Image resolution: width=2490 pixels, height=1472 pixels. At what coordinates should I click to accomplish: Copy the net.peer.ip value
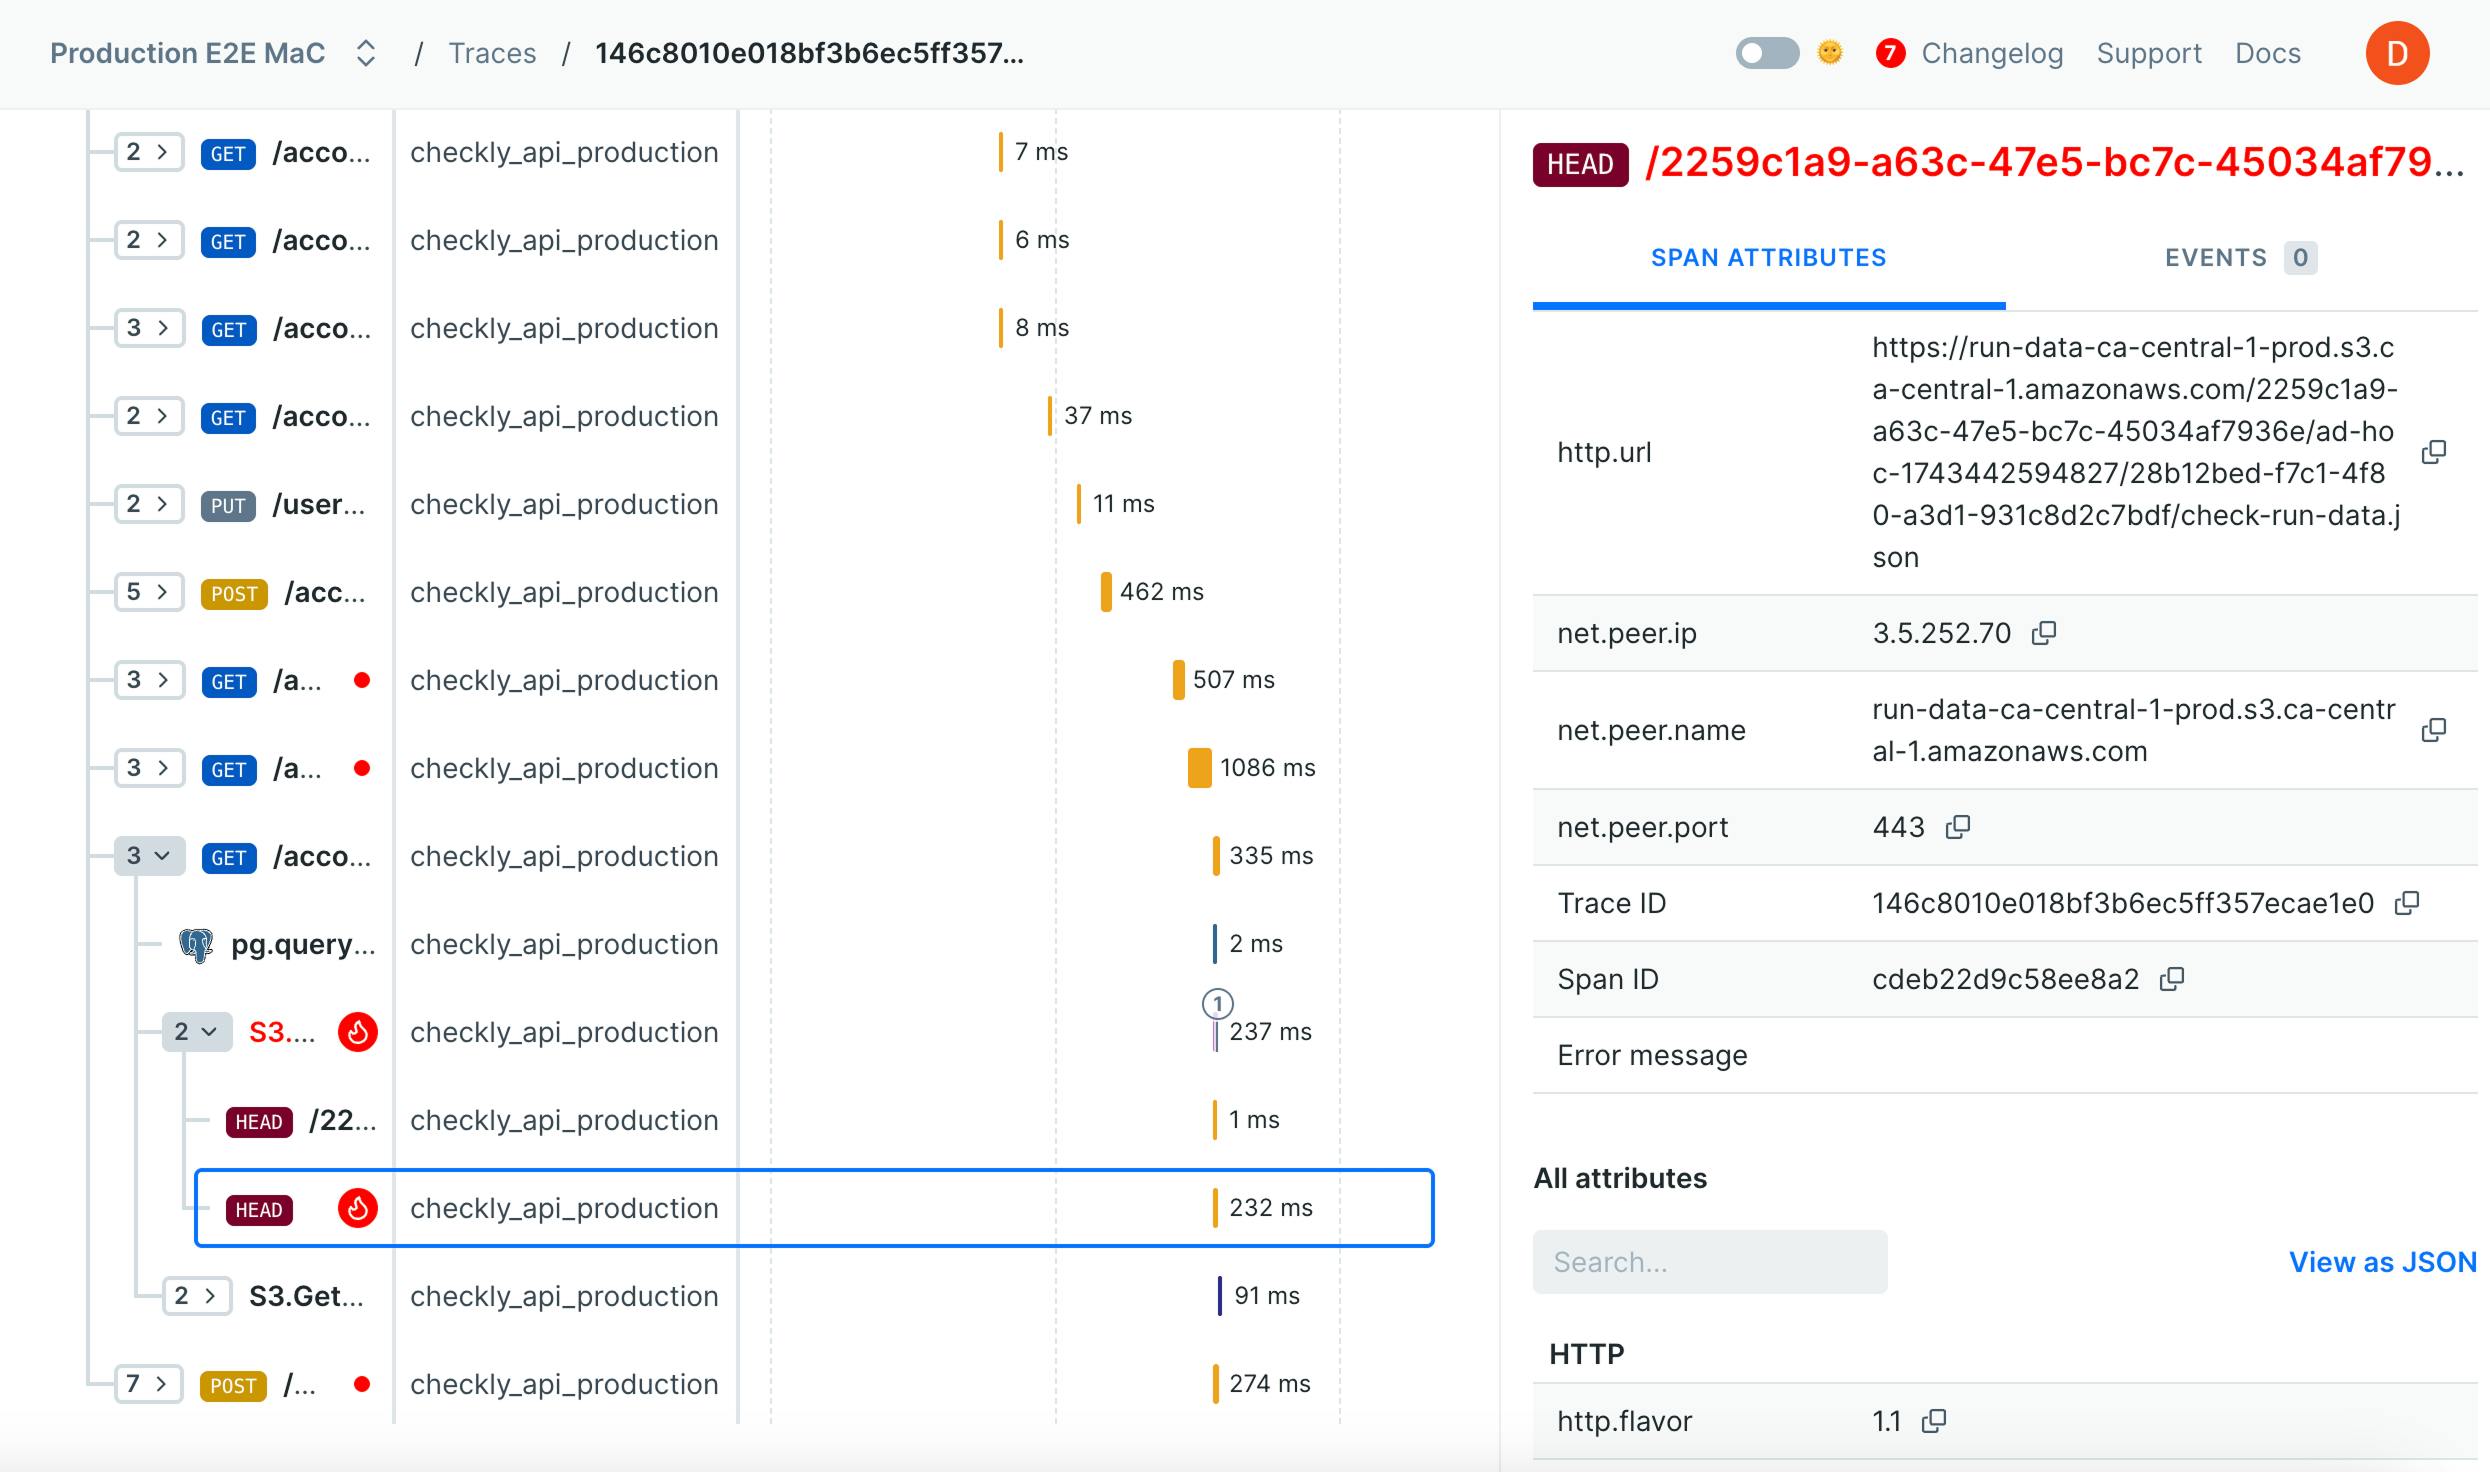(2044, 633)
